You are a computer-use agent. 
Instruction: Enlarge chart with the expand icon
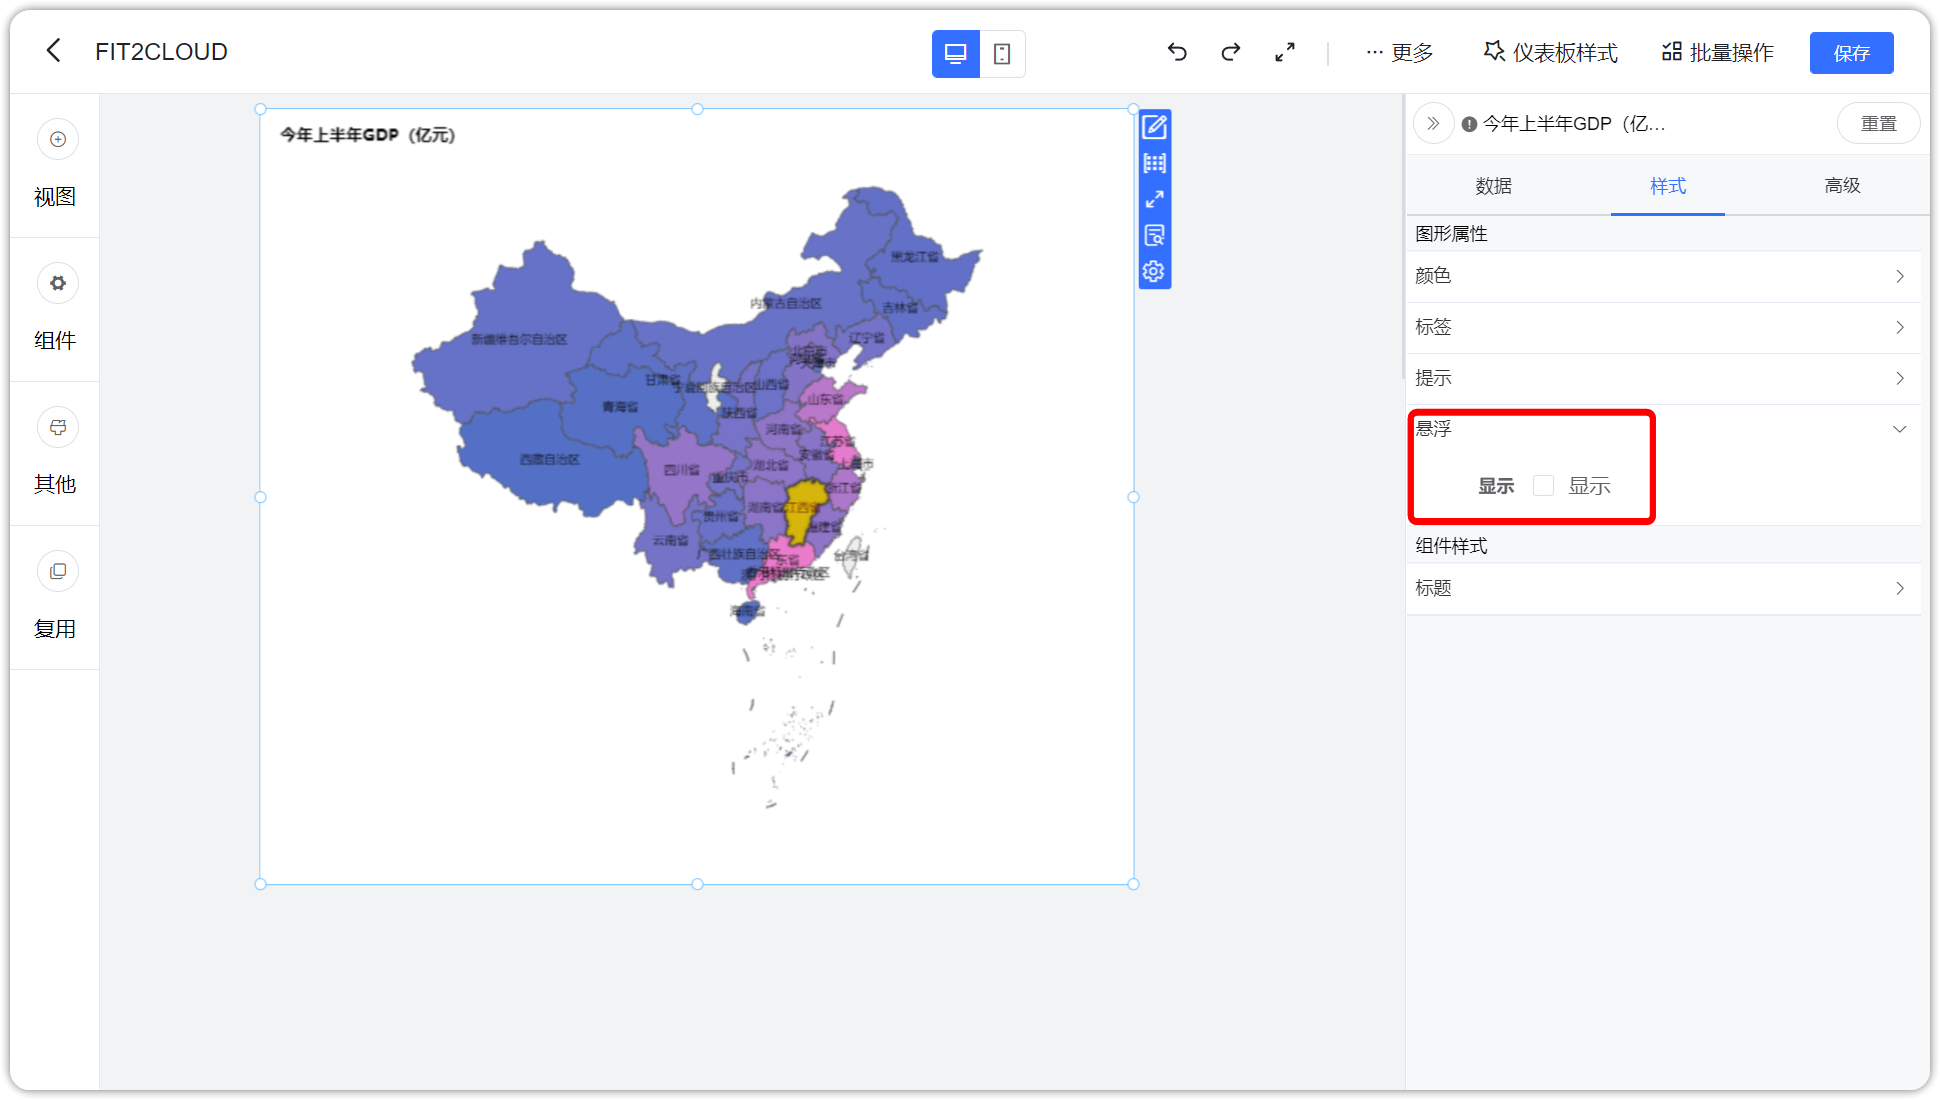(x=1154, y=199)
